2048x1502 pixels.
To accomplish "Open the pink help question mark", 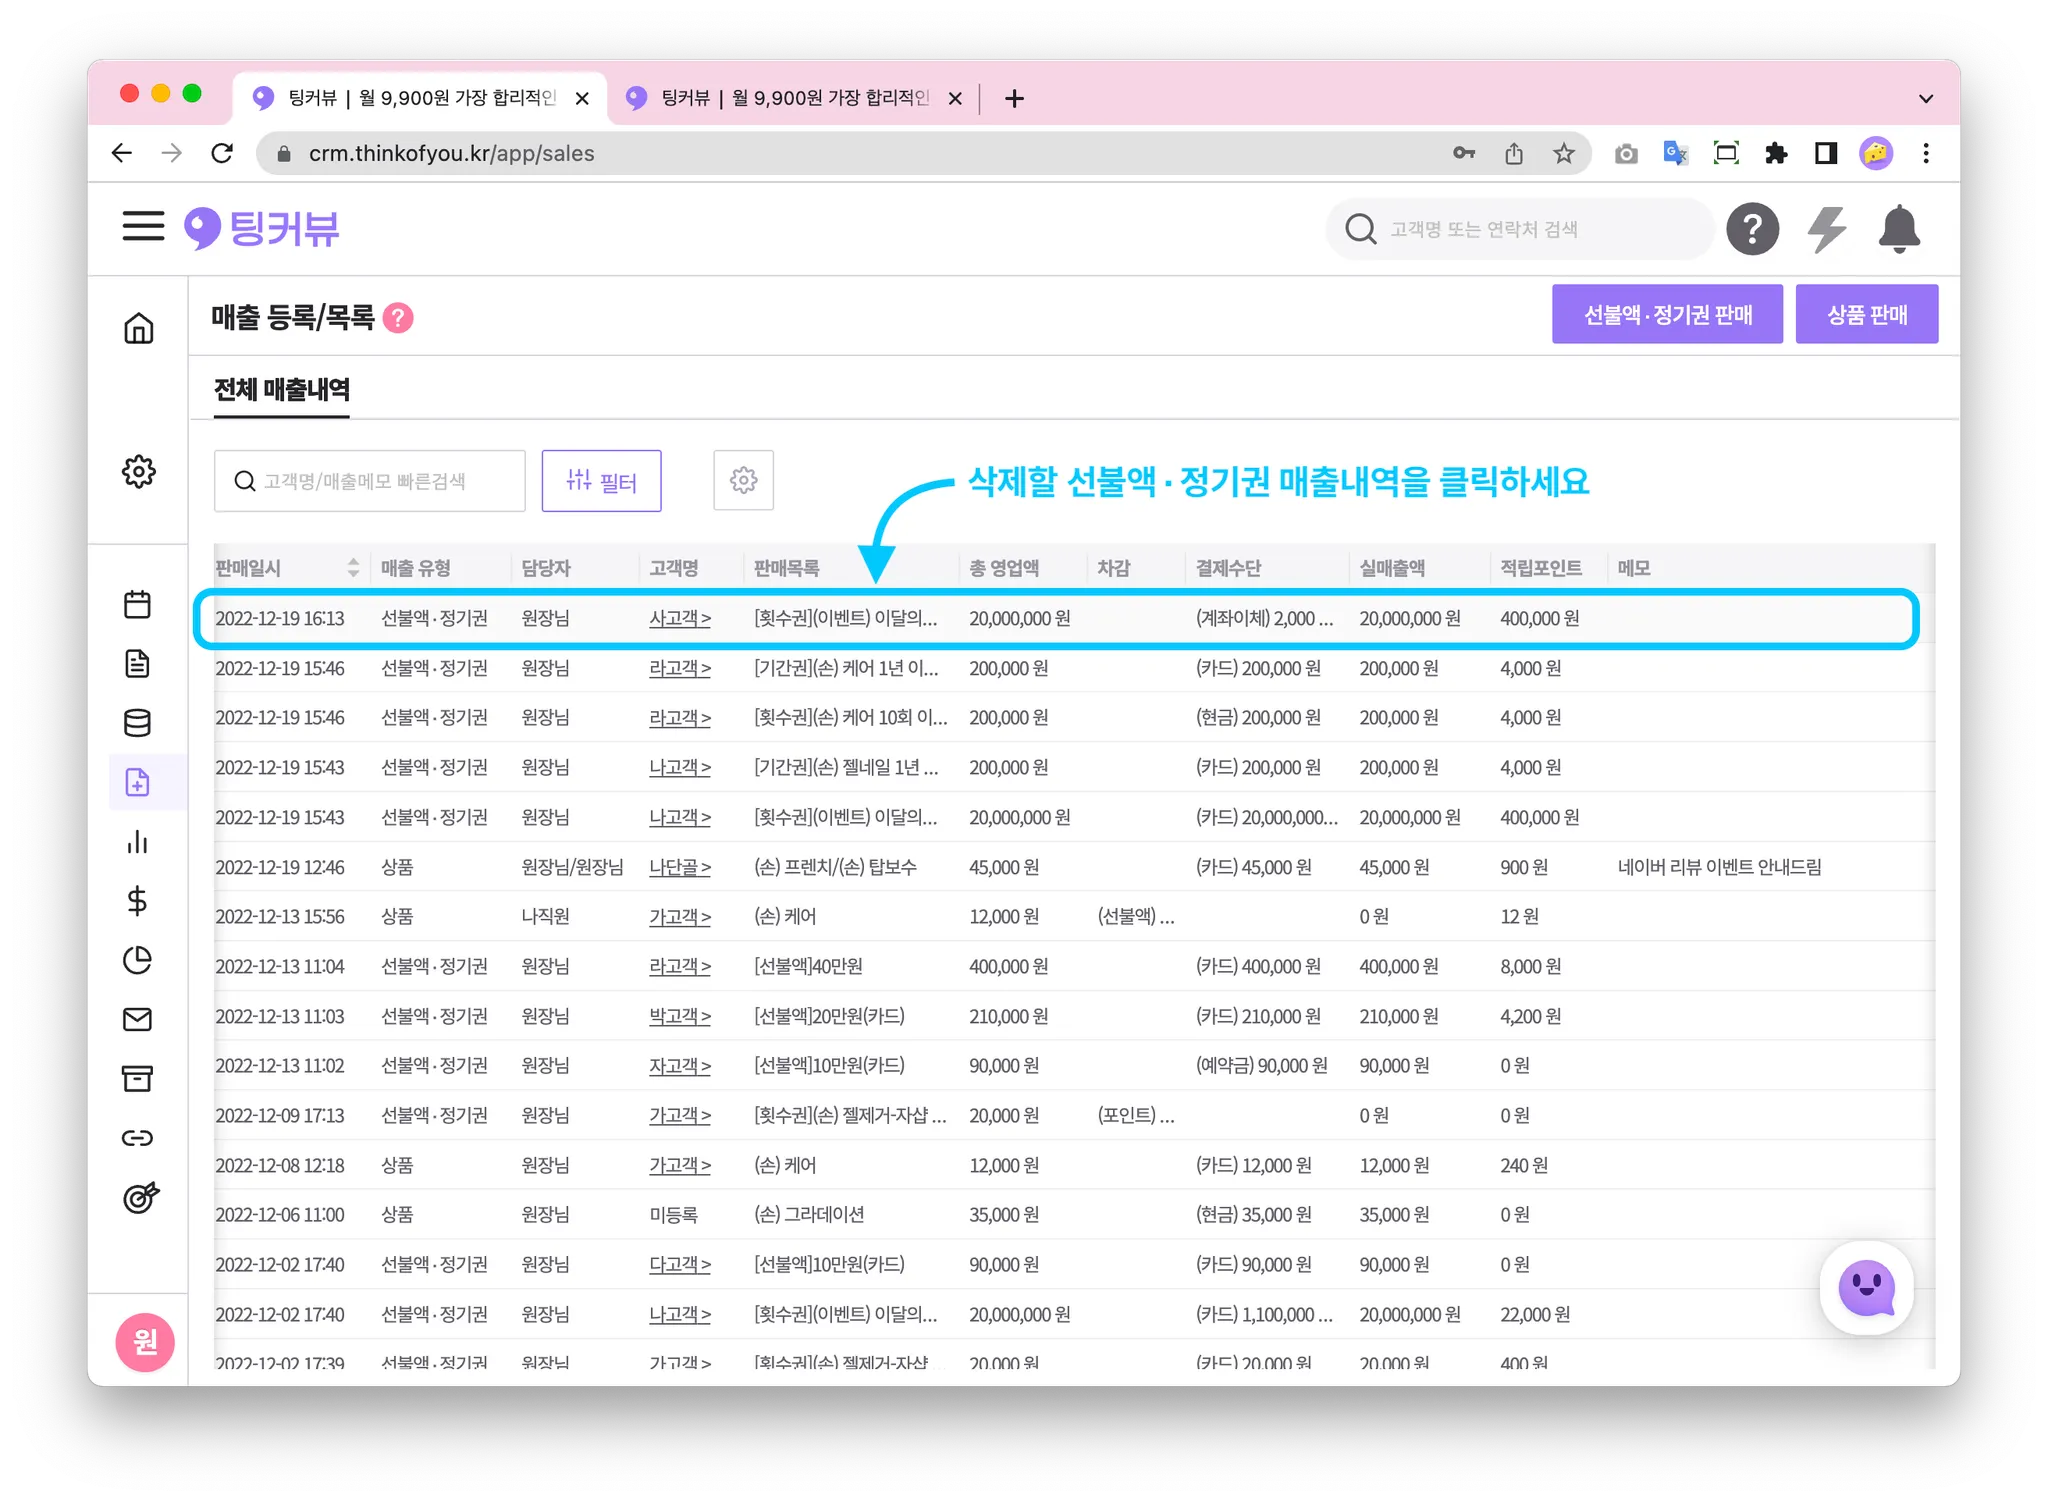I will tap(398, 318).
